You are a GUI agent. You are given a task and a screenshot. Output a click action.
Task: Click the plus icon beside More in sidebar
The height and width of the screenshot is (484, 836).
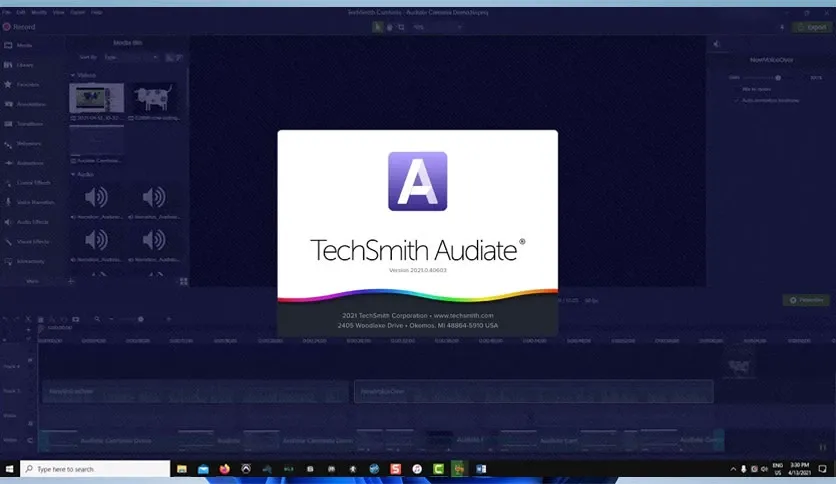point(71,281)
